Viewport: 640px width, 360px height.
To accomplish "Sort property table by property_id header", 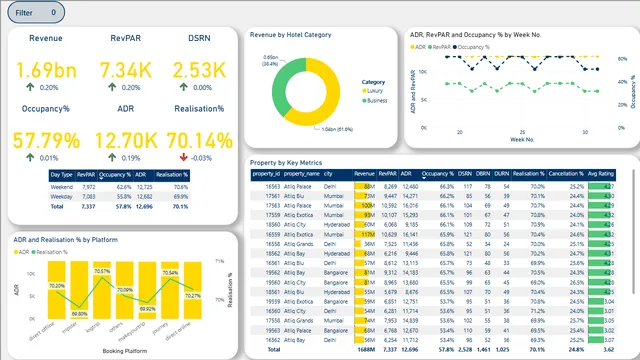I will 266,174.
